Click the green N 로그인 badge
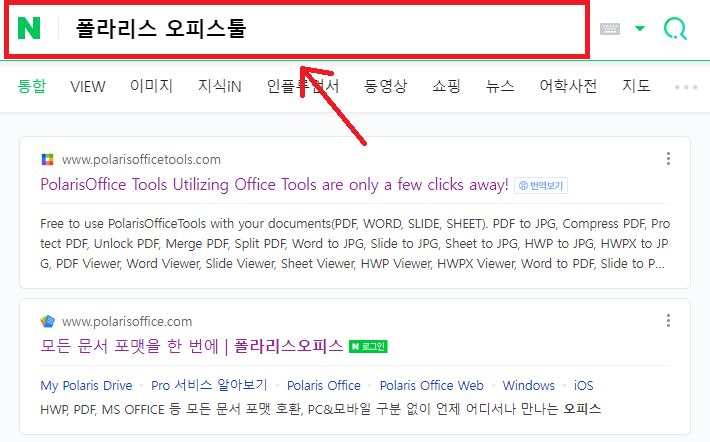Viewport: 710px width, 442px height. (x=368, y=347)
